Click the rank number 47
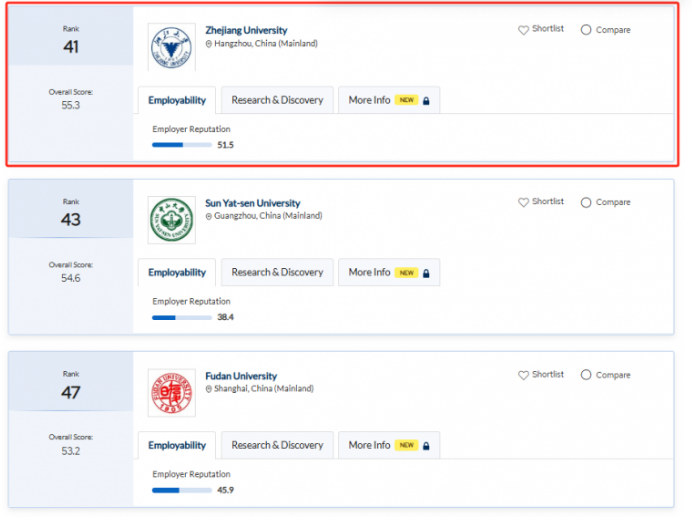Image resolution: width=692 pixels, height=526 pixels. tap(71, 393)
